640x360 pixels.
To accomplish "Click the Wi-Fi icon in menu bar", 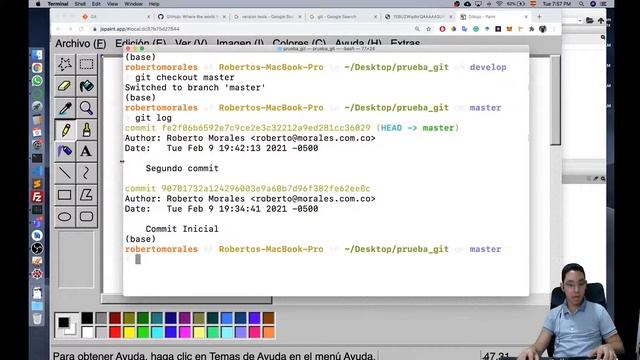I will tap(499, 4).
